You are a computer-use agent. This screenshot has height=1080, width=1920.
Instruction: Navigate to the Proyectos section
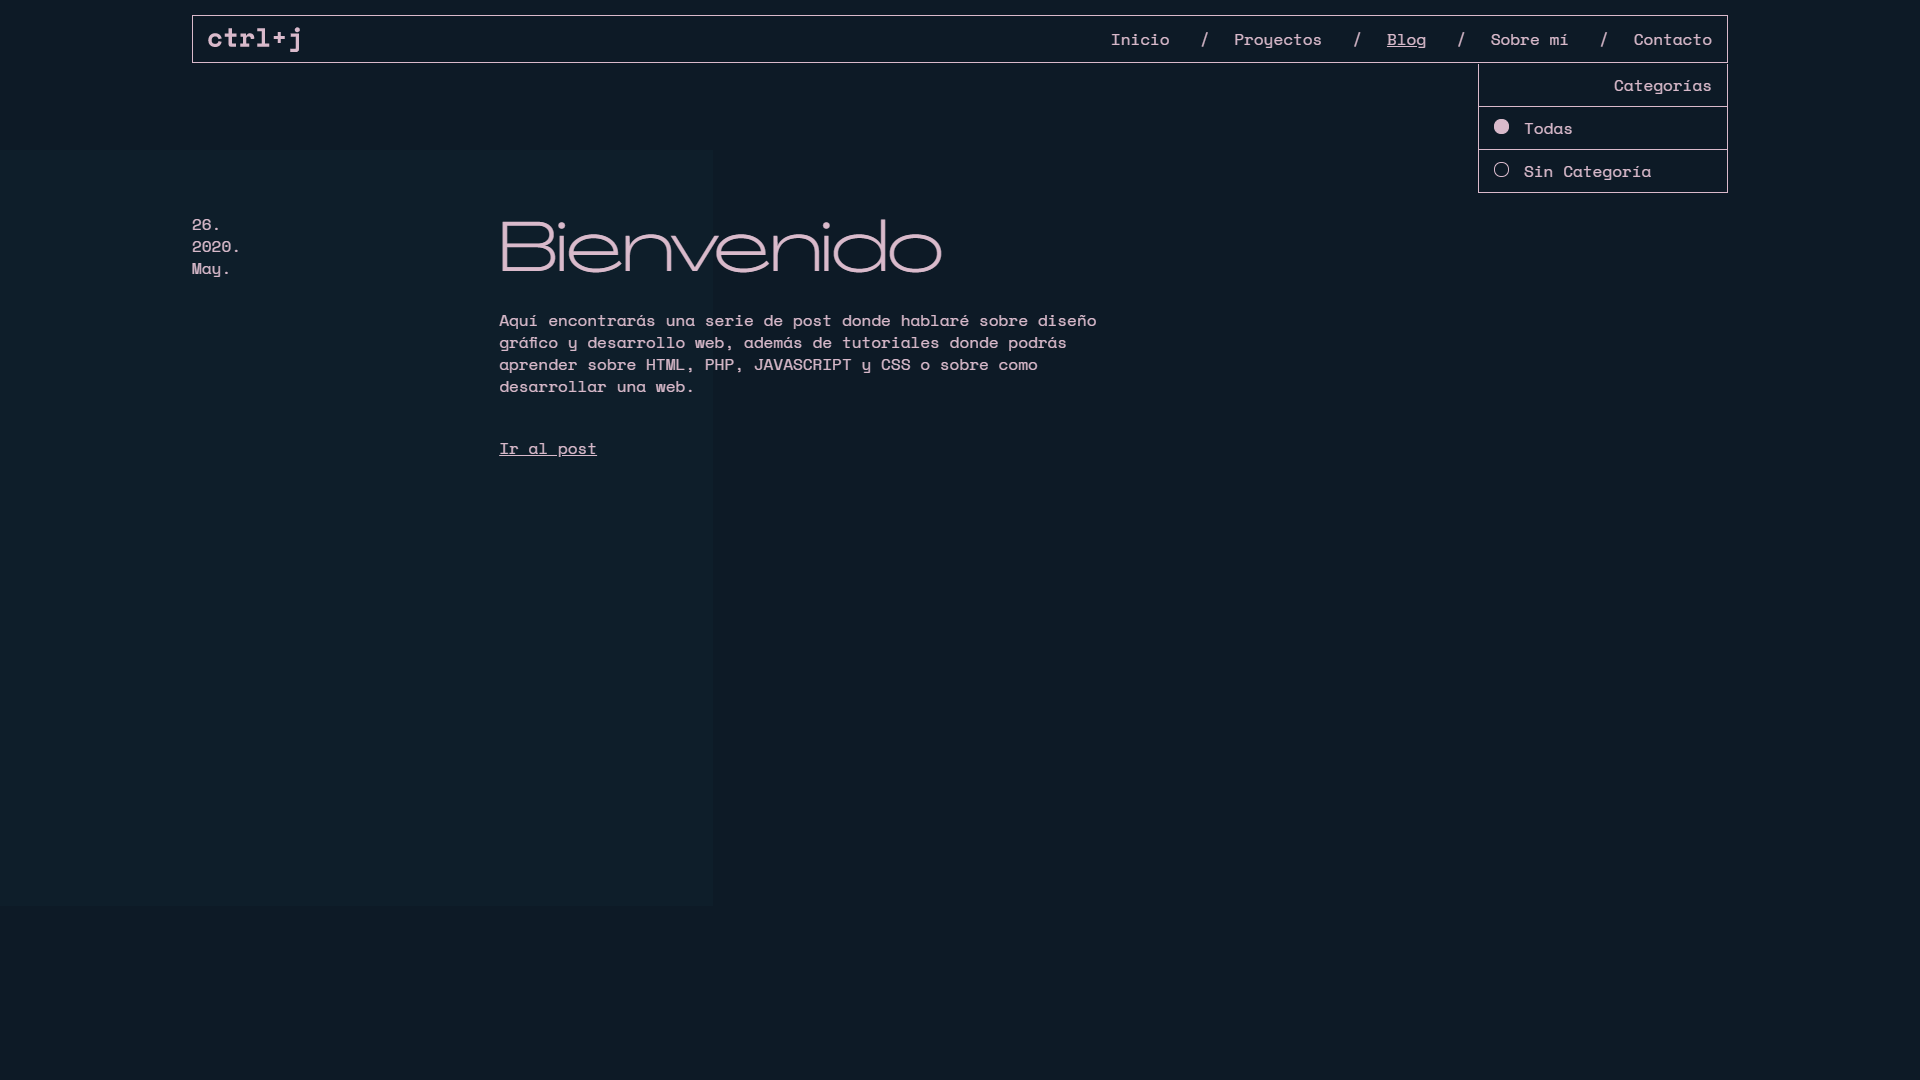(x=1277, y=39)
